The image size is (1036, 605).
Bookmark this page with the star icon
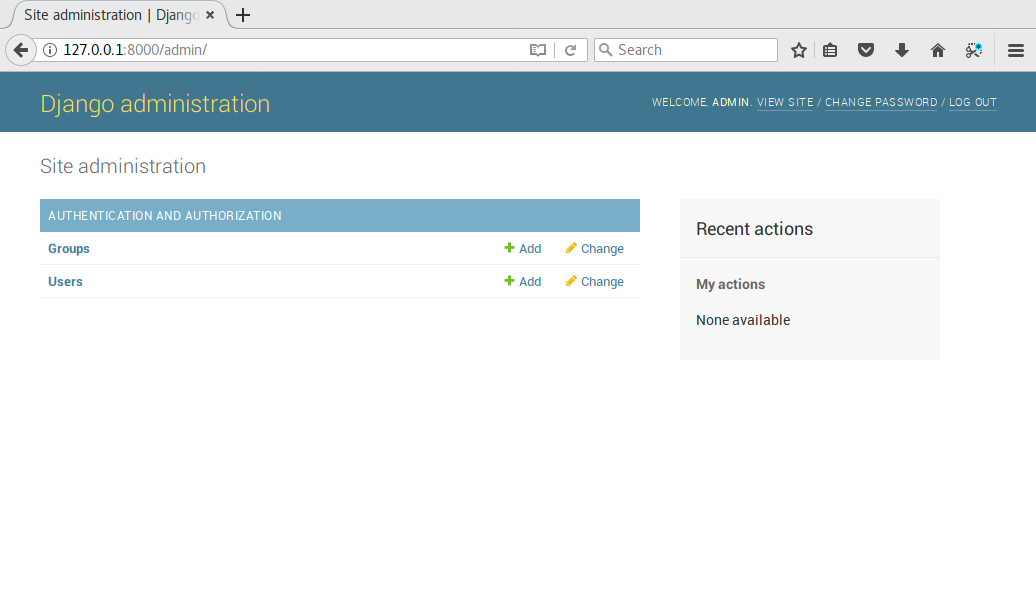coord(798,50)
